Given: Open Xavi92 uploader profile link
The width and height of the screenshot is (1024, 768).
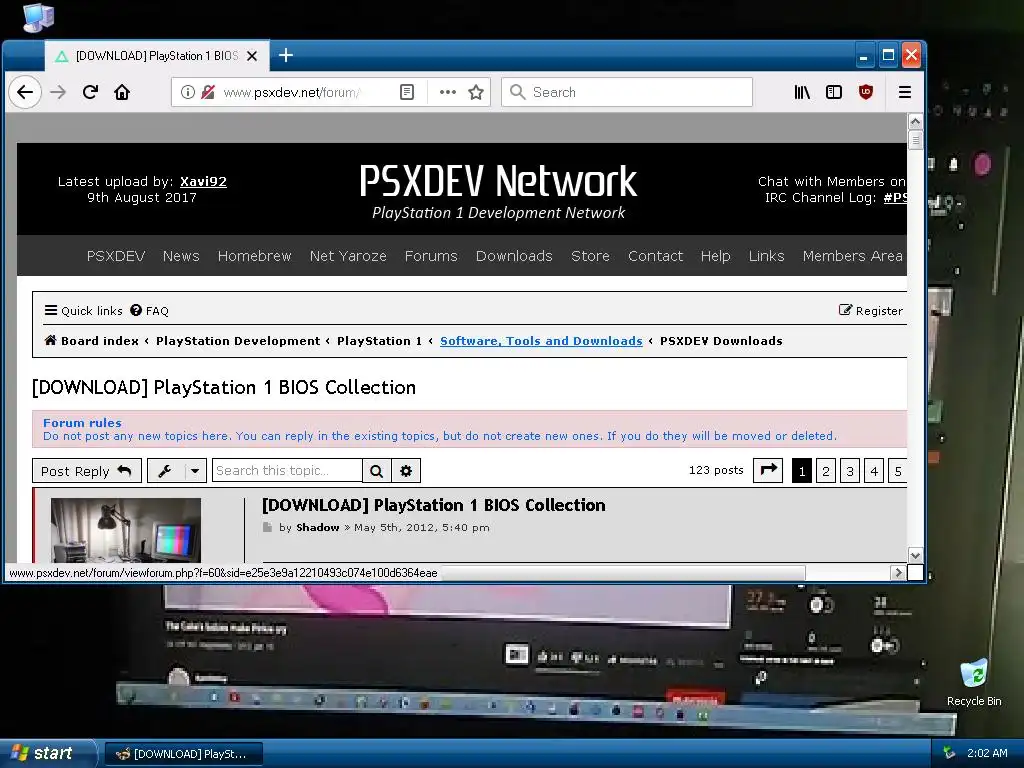Looking at the screenshot, I should click(203, 182).
